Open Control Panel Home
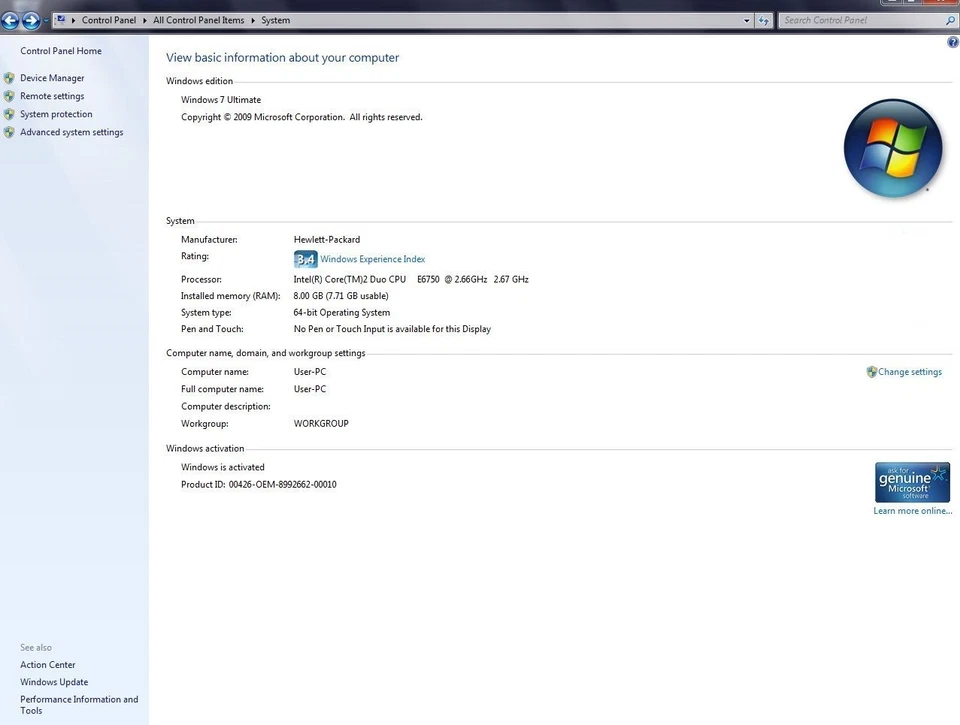Screen dimensions: 960x725 [61, 51]
